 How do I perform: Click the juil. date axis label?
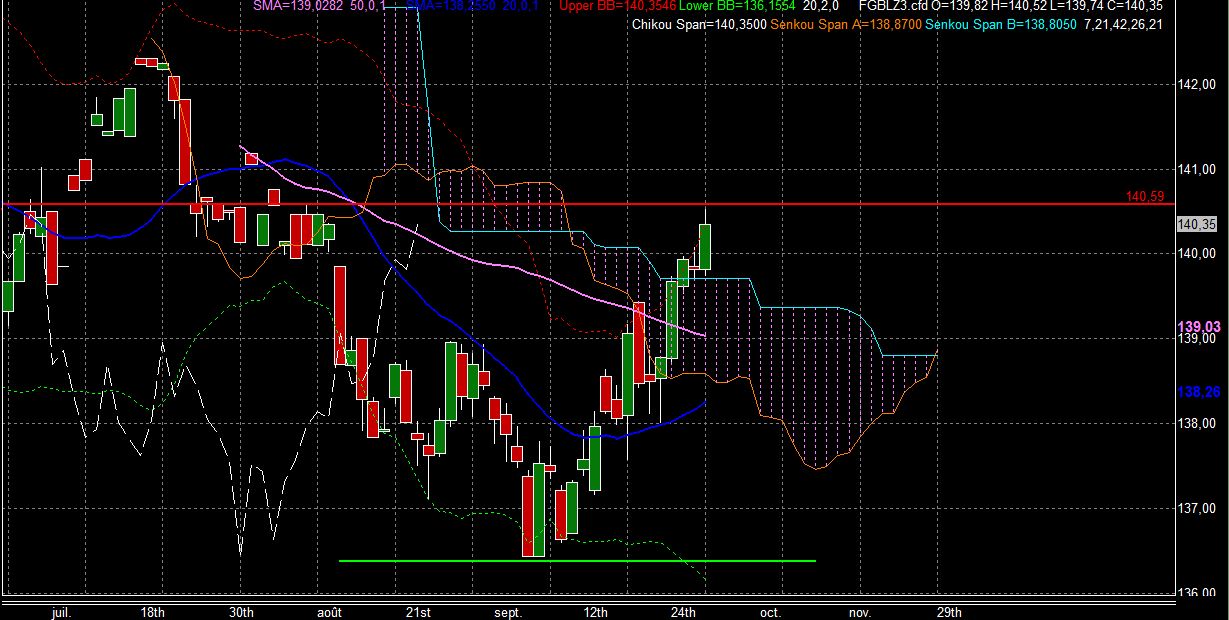click(x=63, y=611)
